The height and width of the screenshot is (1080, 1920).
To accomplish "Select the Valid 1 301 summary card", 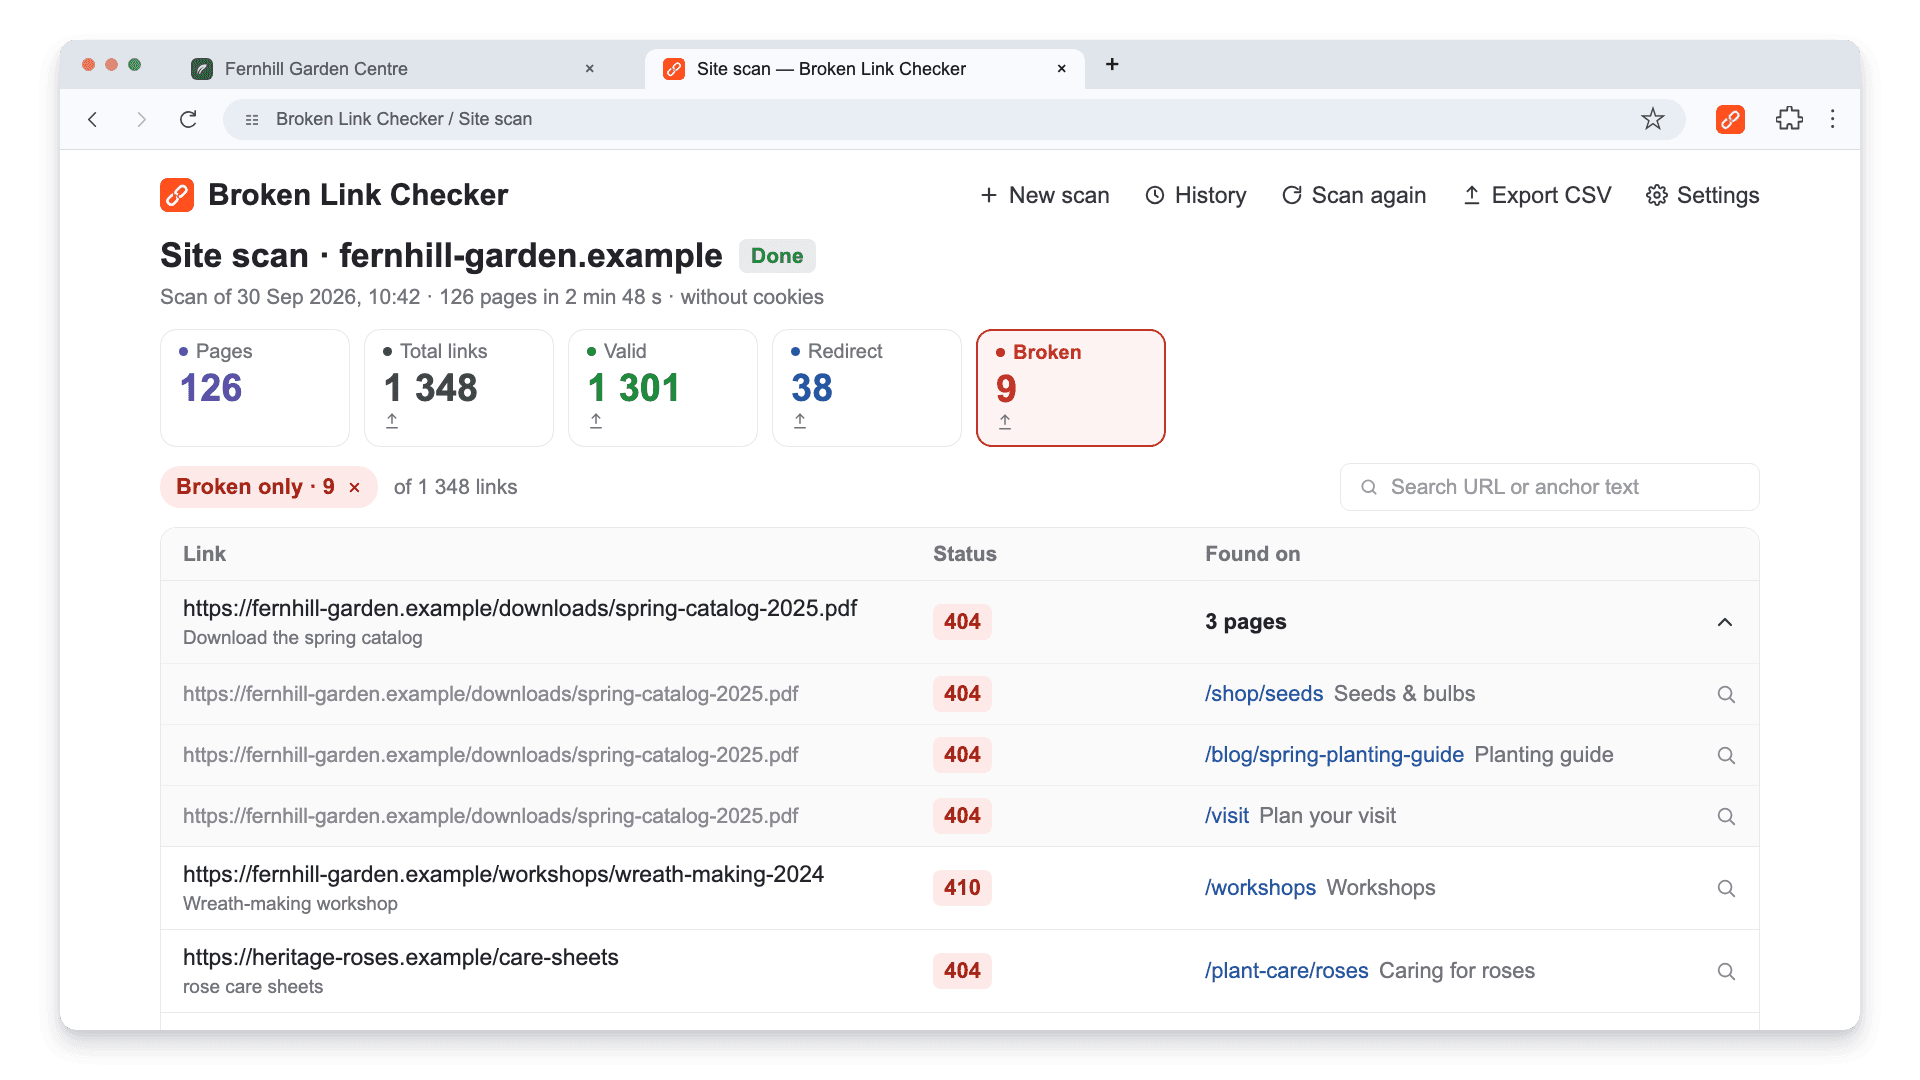I will pyautogui.click(x=663, y=388).
